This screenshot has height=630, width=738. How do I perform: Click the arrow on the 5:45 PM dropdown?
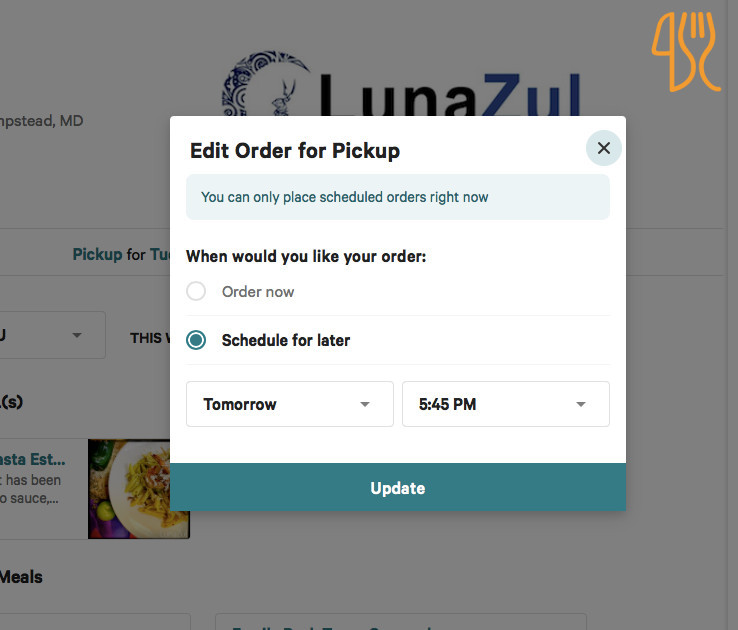tap(581, 404)
